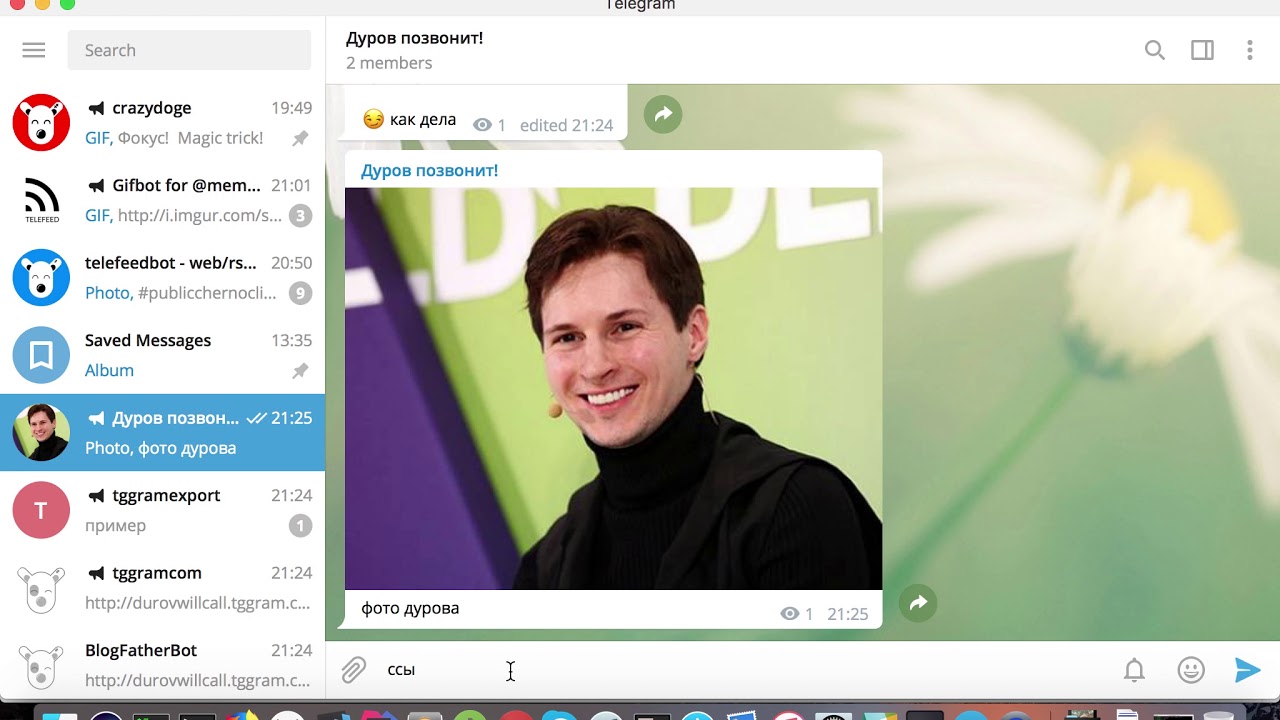Click views eye icon on 'как дела'
The image size is (1280, 720).
[482, 125]
